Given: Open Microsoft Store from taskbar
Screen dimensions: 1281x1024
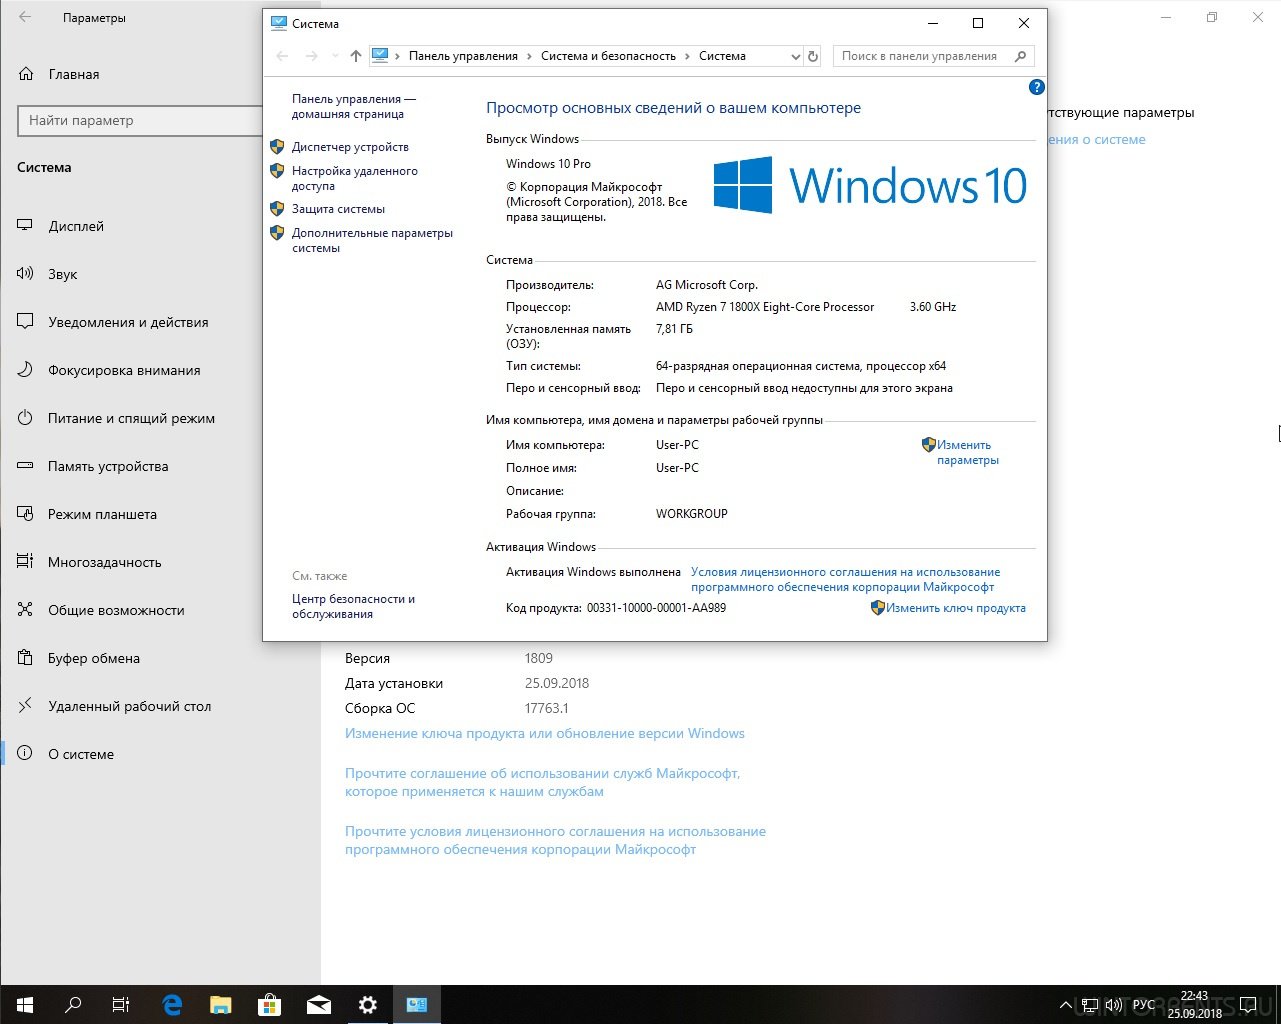Looking at the screenshot, I should (270, 1005).
